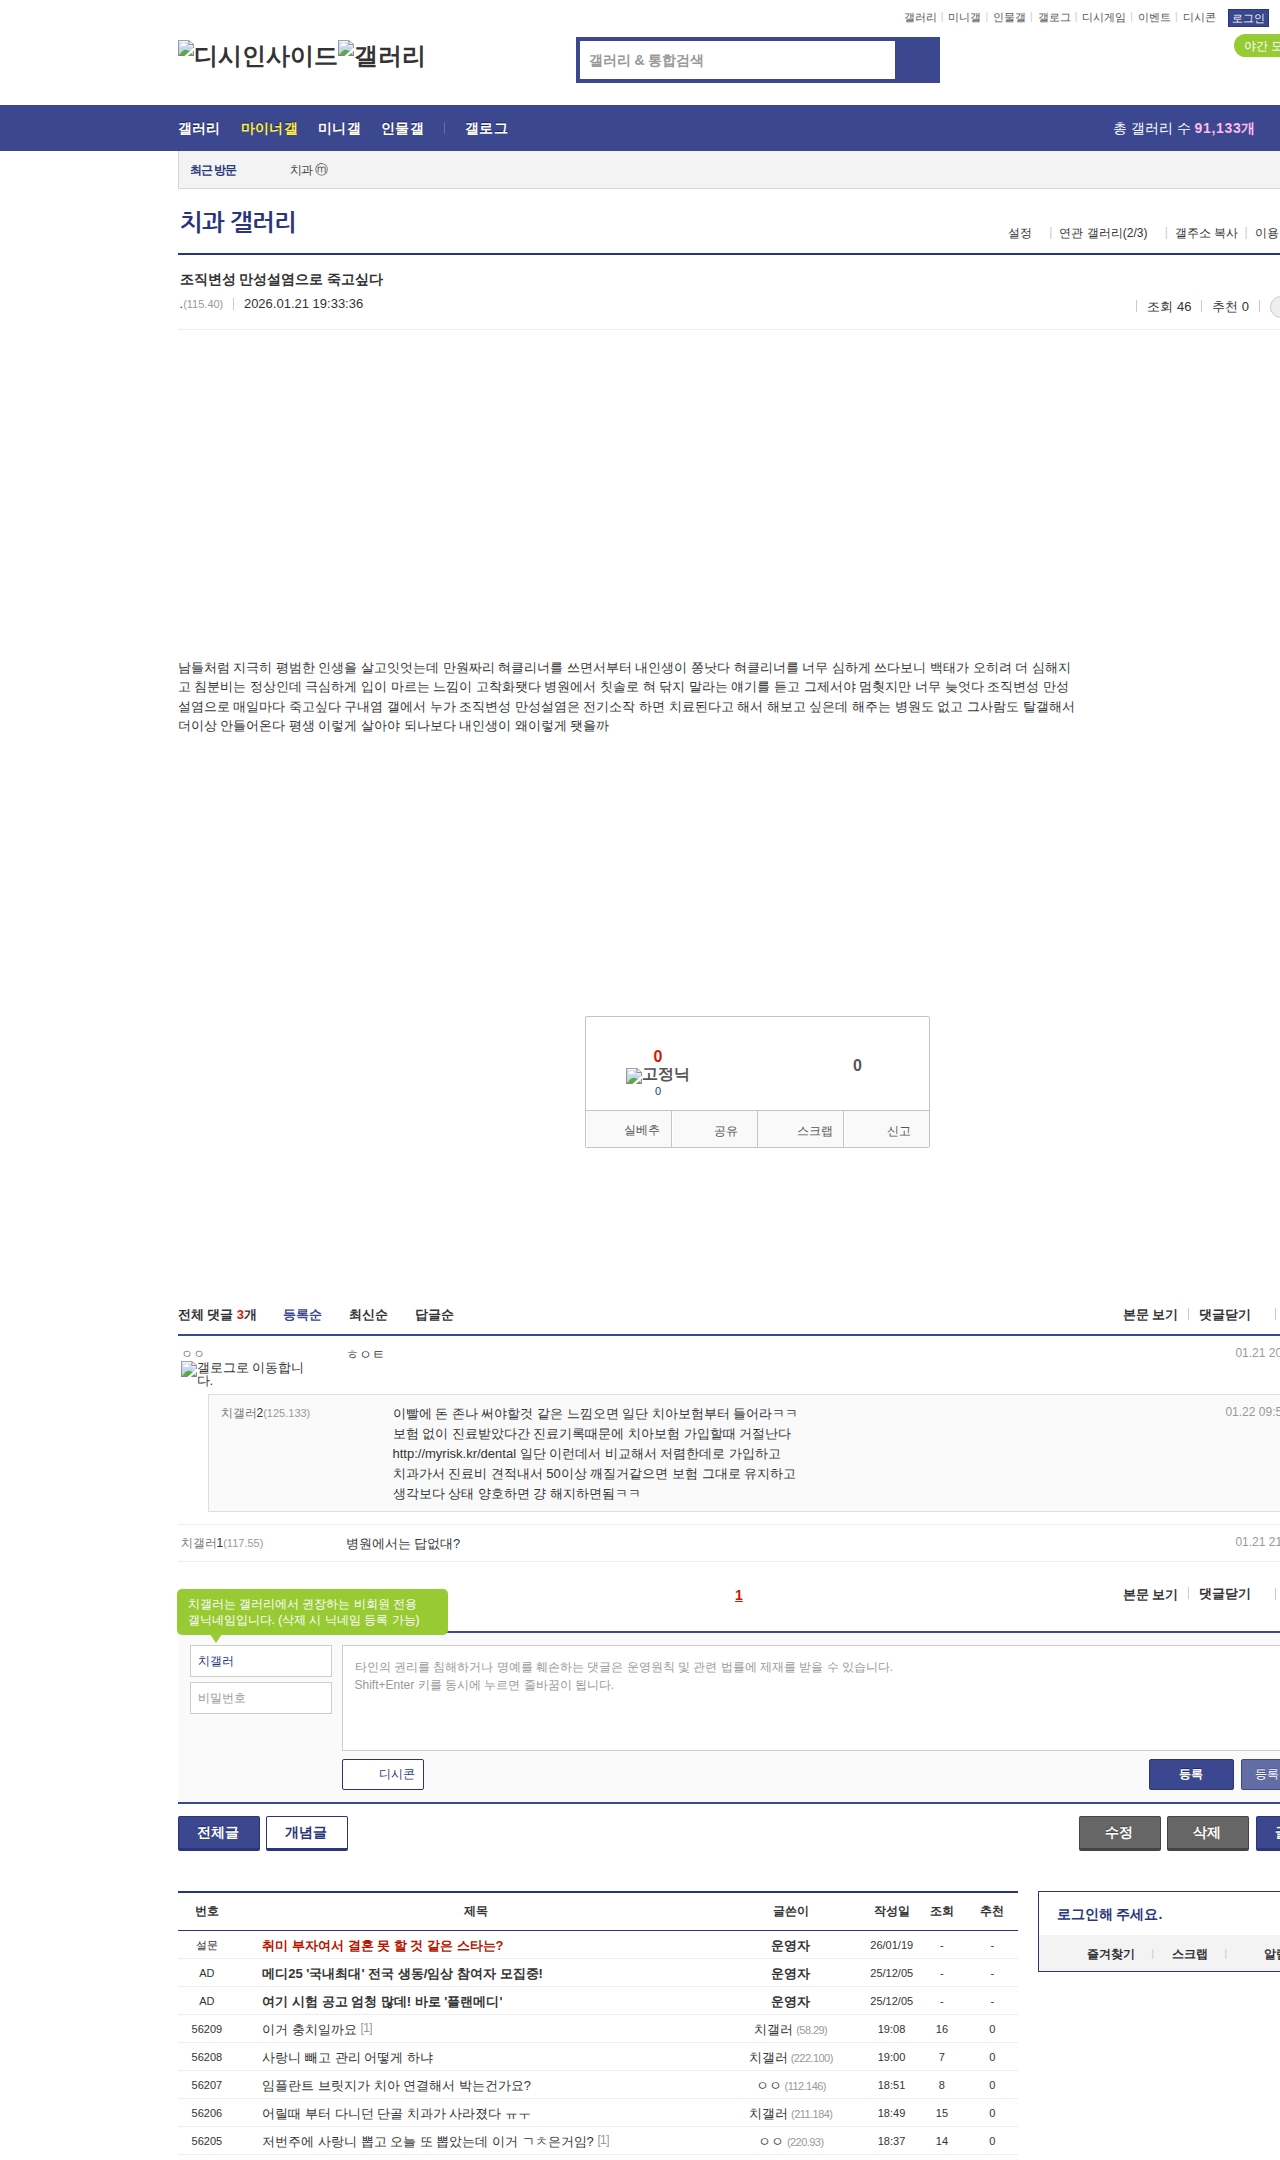This screenshot has width=1280, height=2160.
Task: Click the search button beside the search box
Action: tap(917, 60)
